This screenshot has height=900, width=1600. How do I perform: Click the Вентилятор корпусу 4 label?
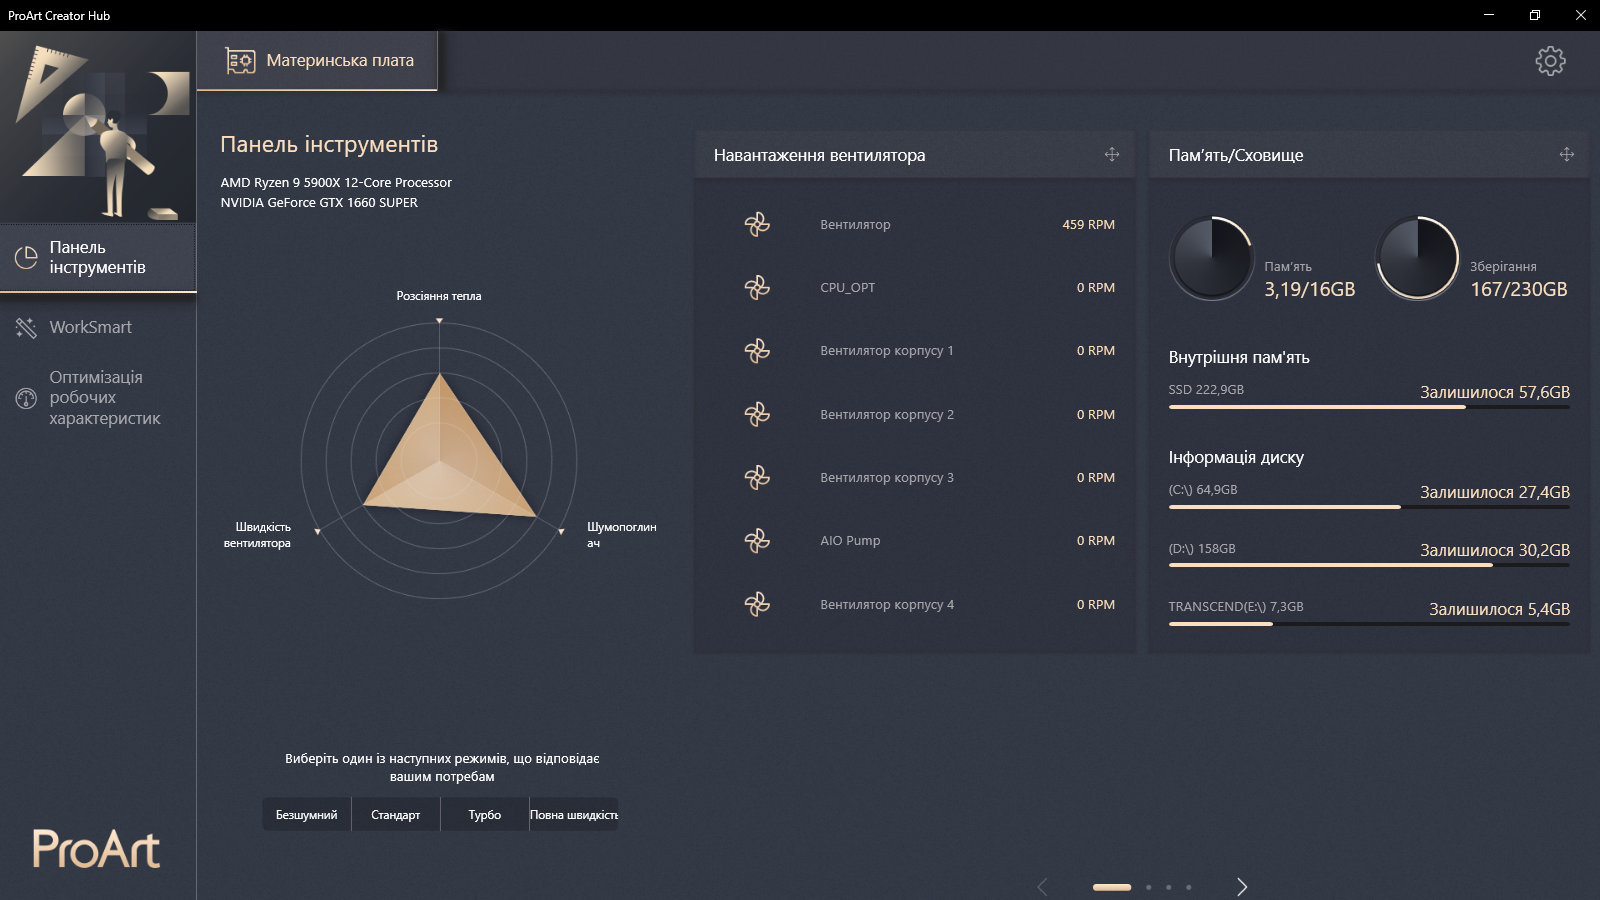tap(887, 604)
